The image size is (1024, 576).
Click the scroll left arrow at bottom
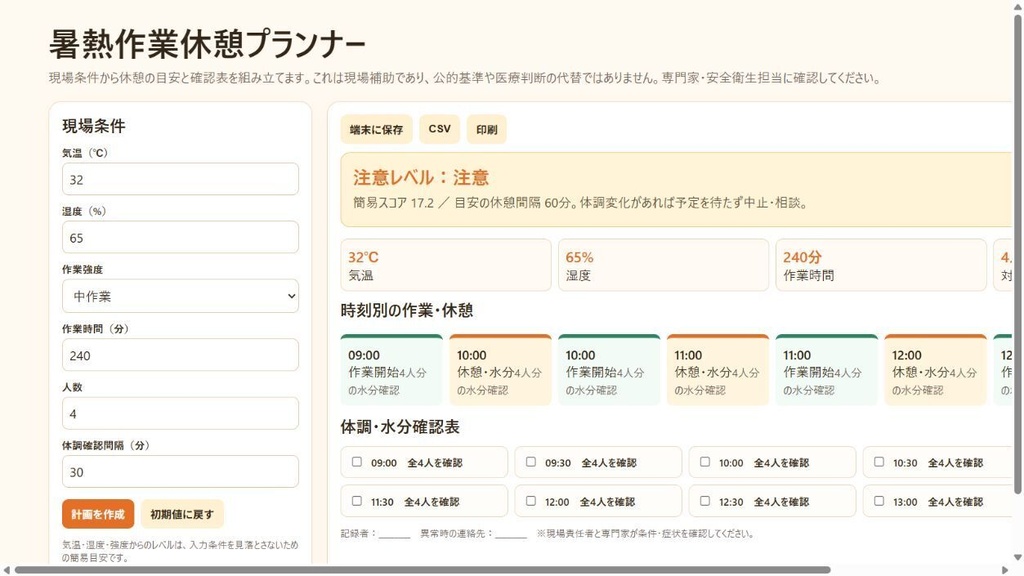pos(7,570)
